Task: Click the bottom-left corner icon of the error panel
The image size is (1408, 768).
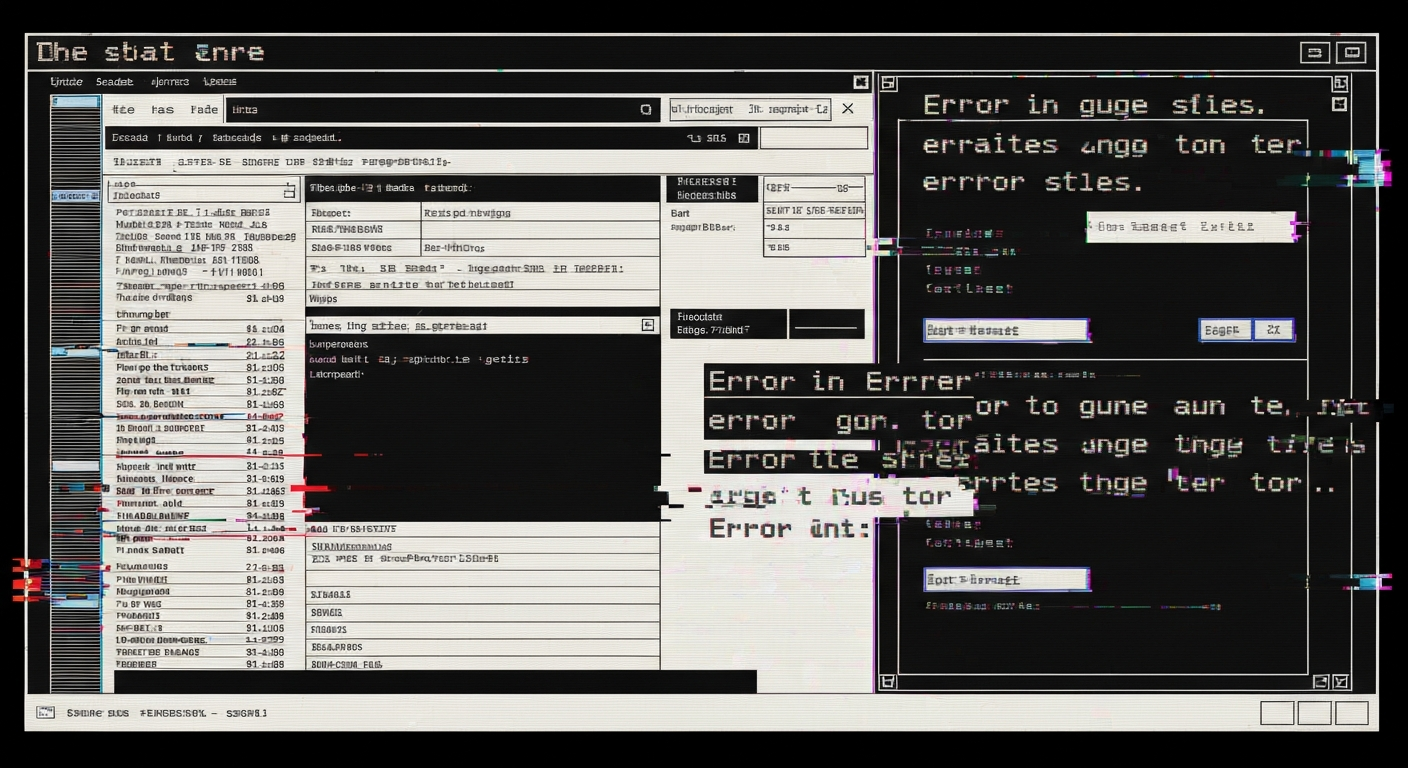Action: tap(887, 682)
